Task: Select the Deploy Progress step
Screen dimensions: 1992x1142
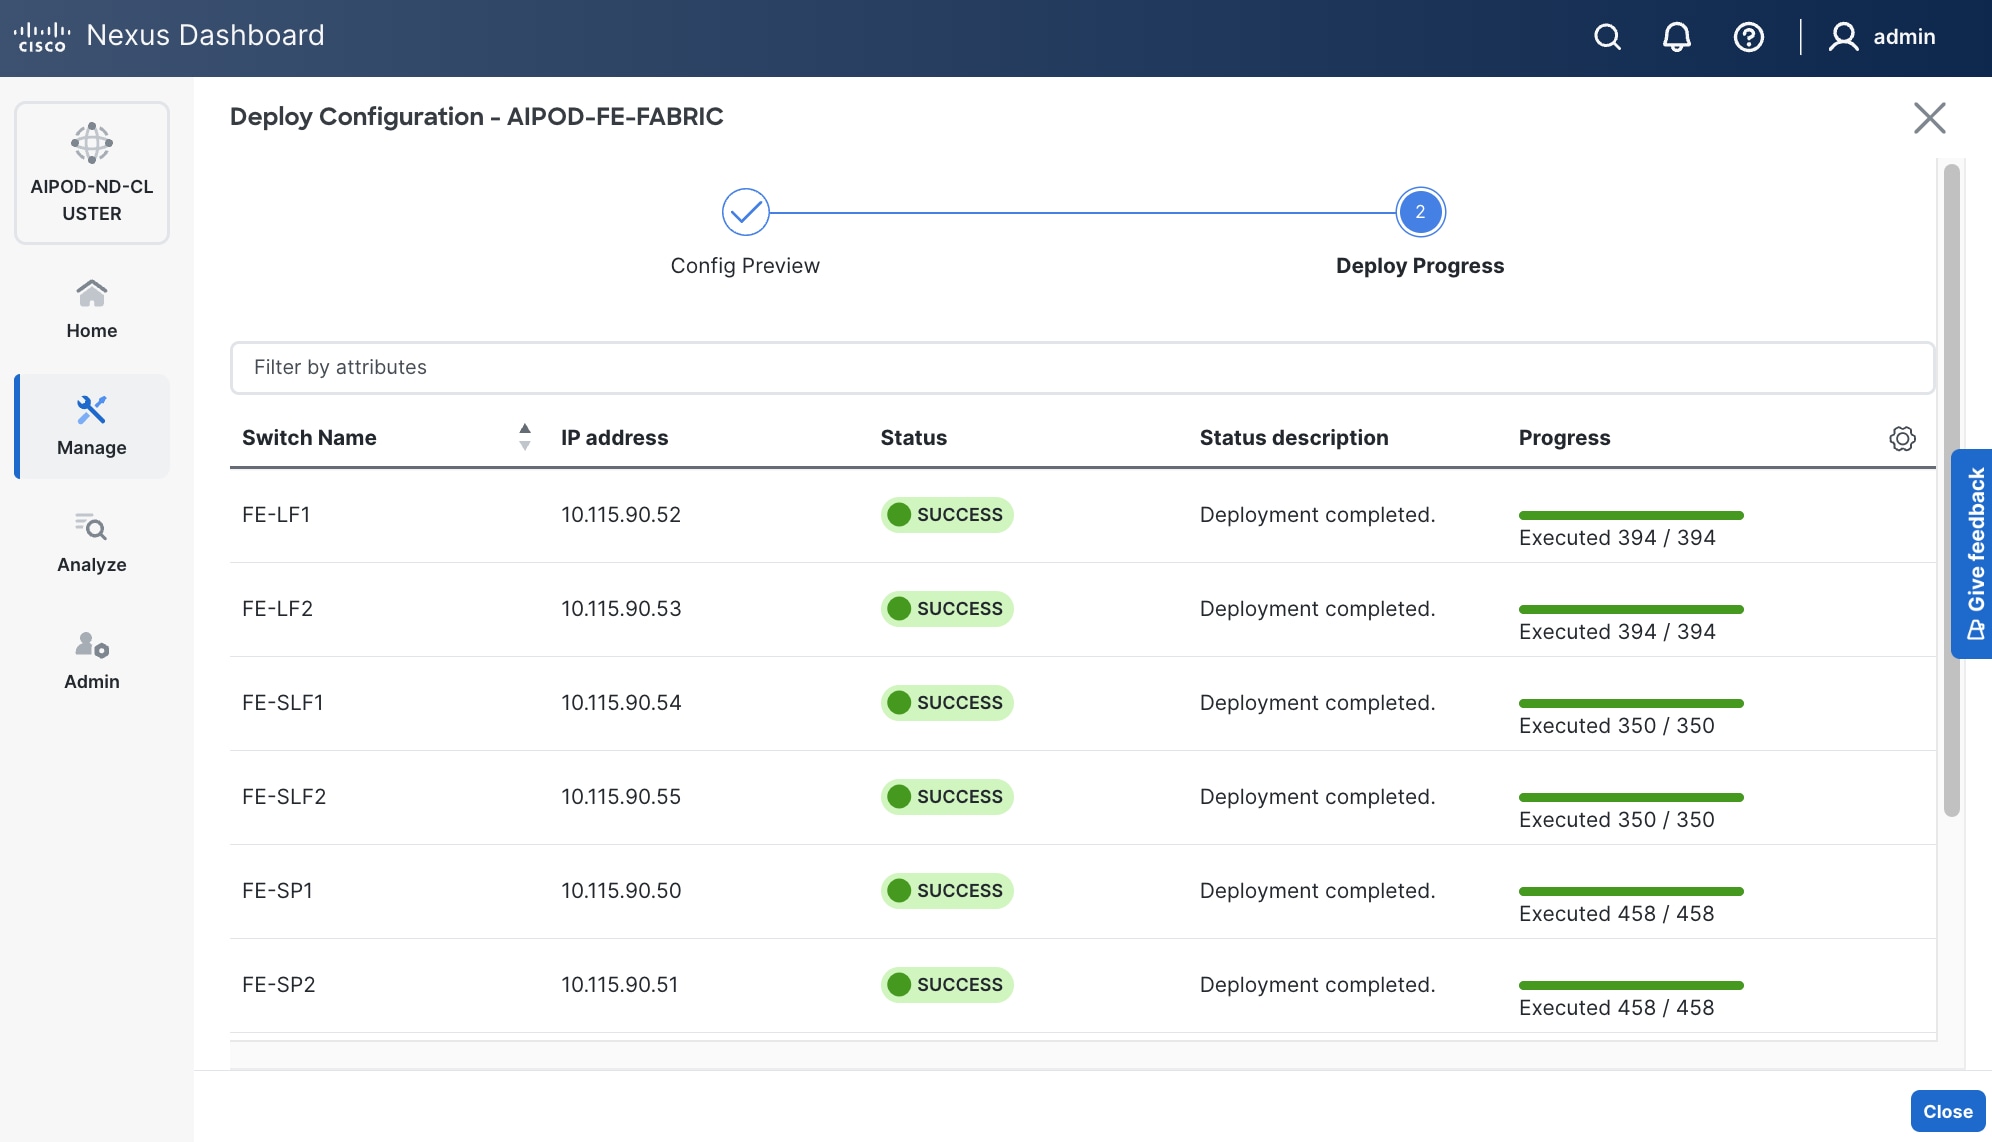Action: [x=1419, y=212]
